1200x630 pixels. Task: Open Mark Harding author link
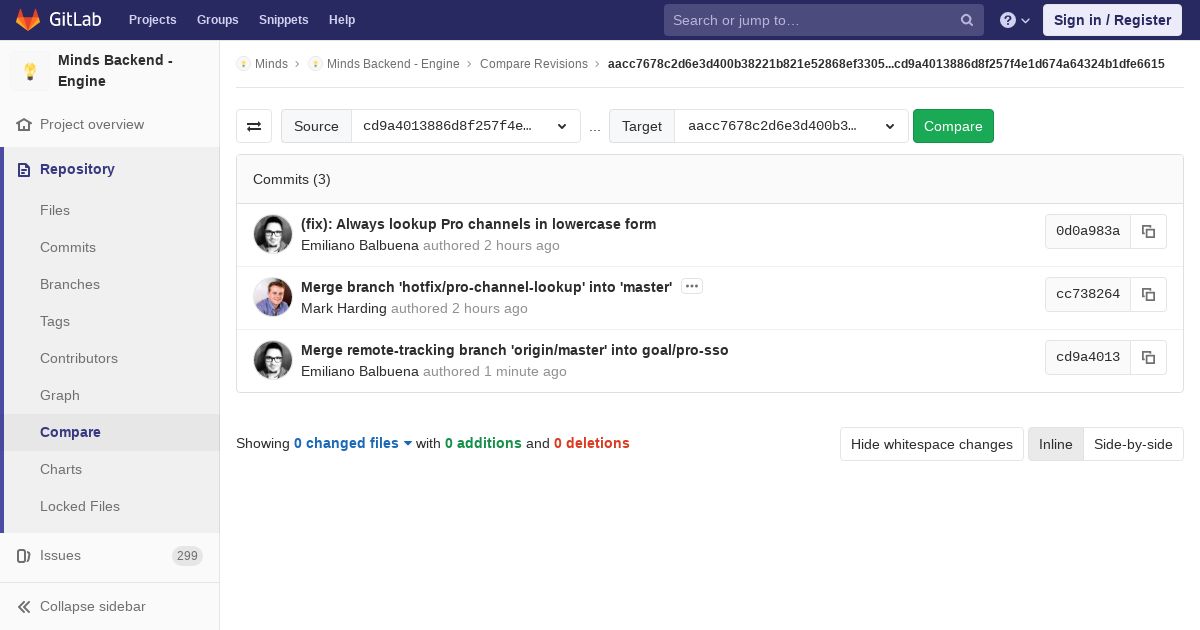(344, 308)
